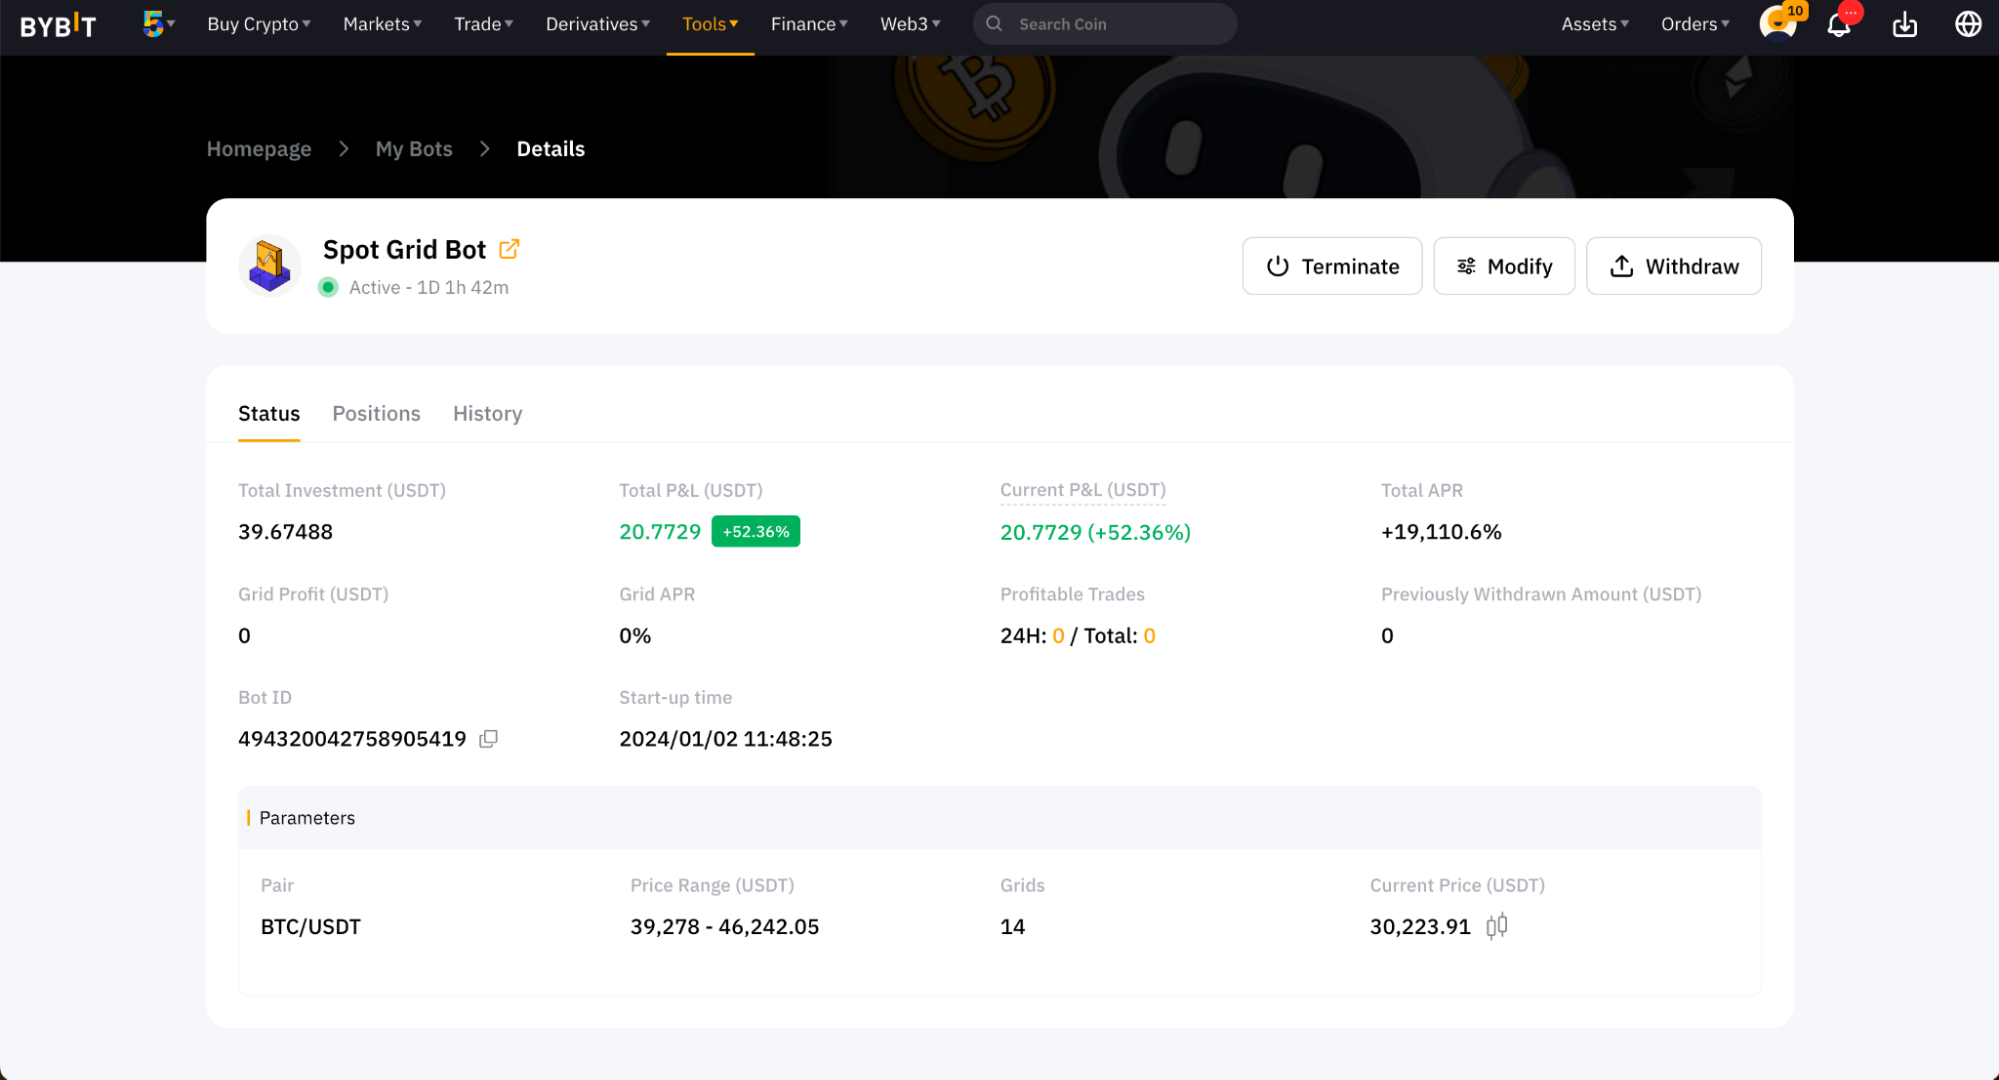This screenshot has width=1999, height=1080.
Task: Open the notifications bell
Action: click(x=1838, y=24)
